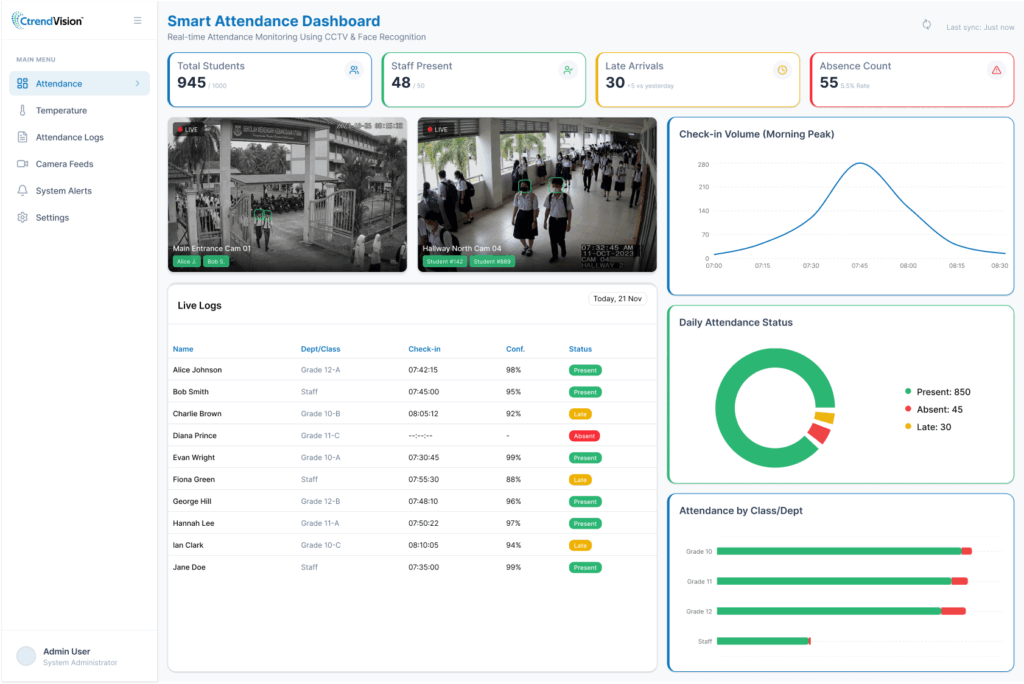
Task: Click the people icon on Staff Present card
Action: click(x=570, y=71)
